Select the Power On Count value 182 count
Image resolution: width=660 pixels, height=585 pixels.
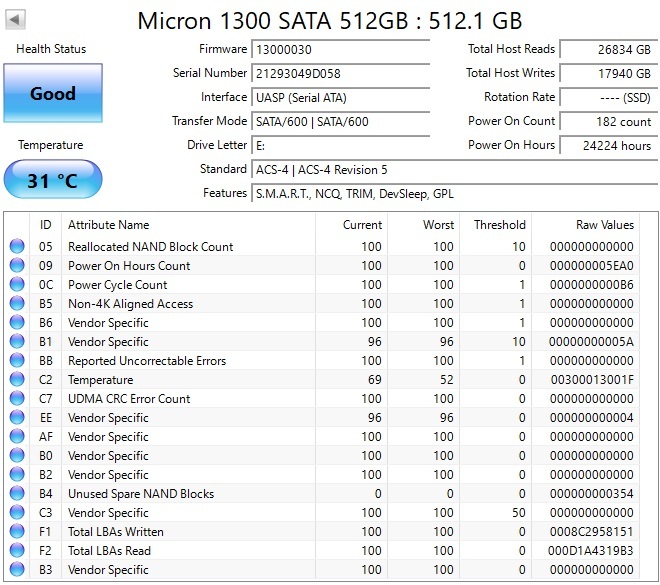click(609, 121)
